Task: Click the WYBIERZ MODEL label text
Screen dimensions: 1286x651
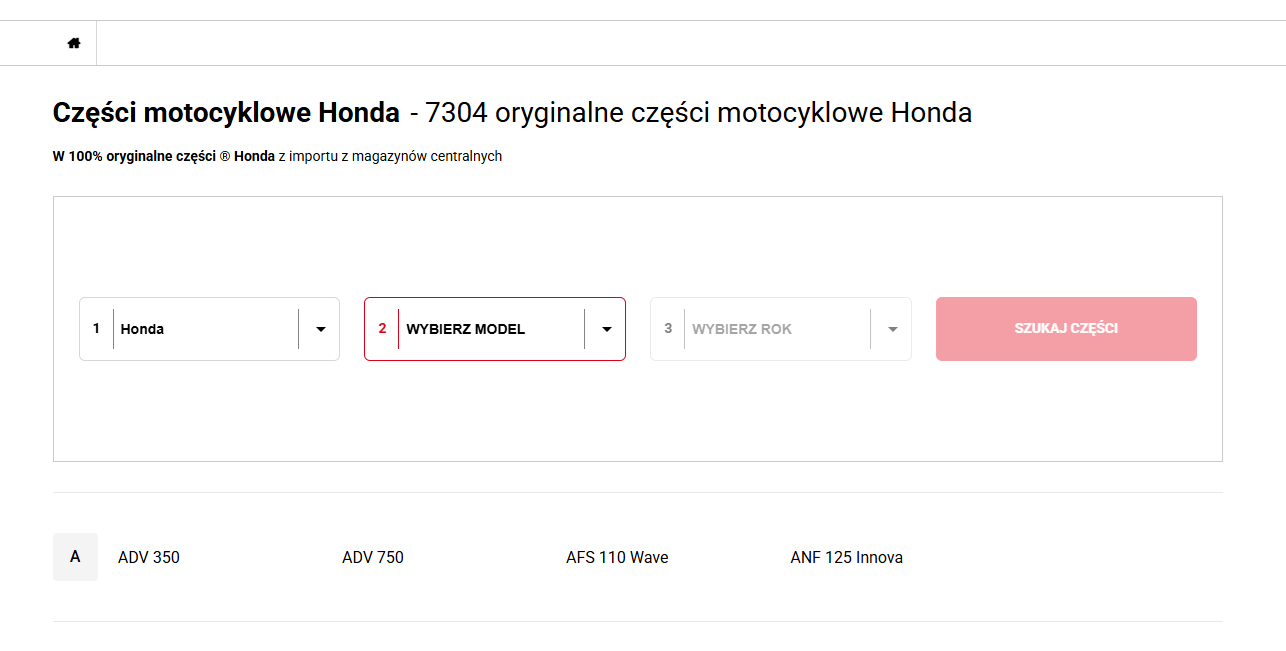Action: coord(465,329)
